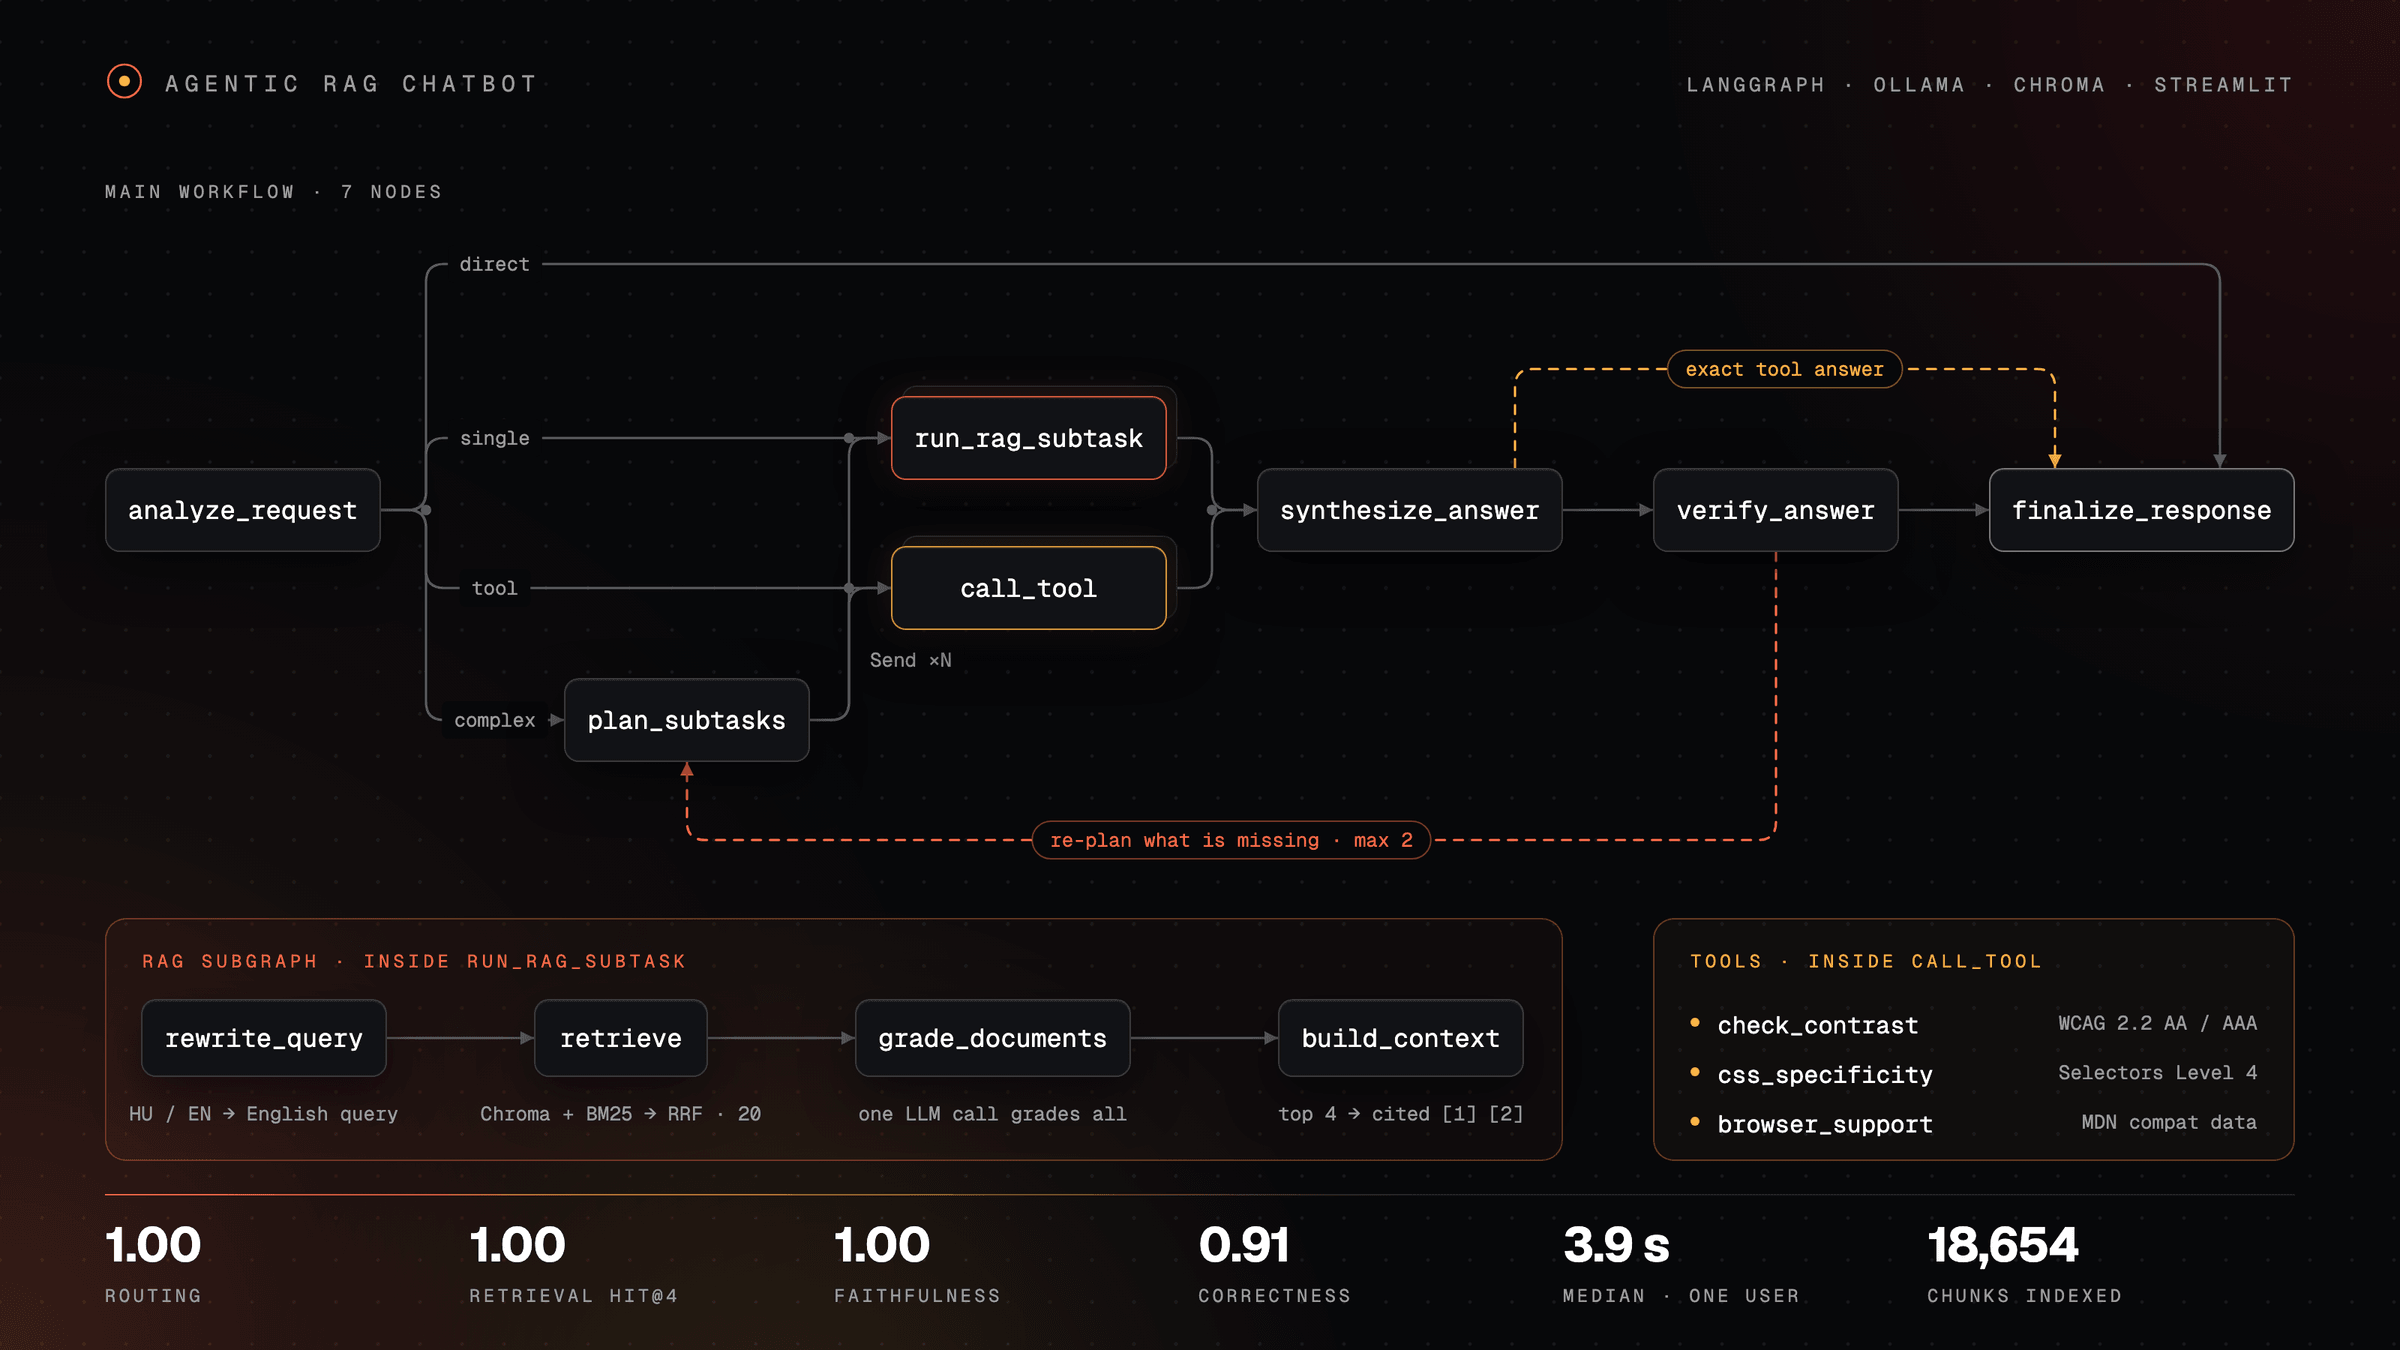Click the 'complex' route label
2400x1350 pixels.
[495, 720]
